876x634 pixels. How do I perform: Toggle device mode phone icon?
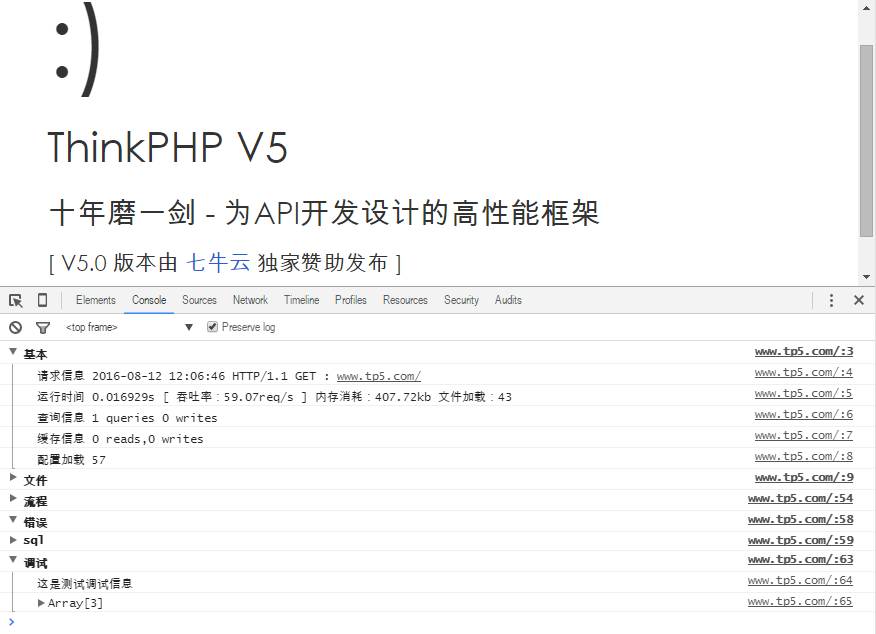coord(42,301)
